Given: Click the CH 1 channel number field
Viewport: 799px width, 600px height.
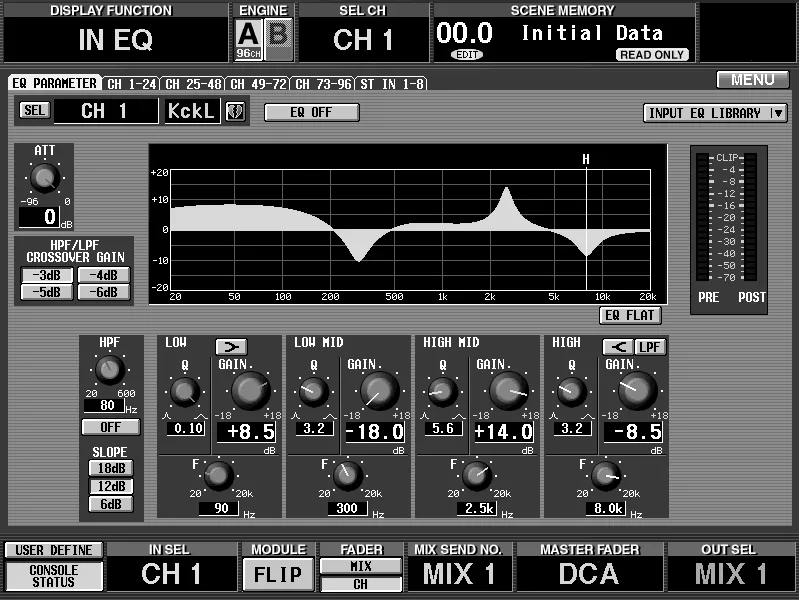Looking at the screenshot, I should (106, 111).
